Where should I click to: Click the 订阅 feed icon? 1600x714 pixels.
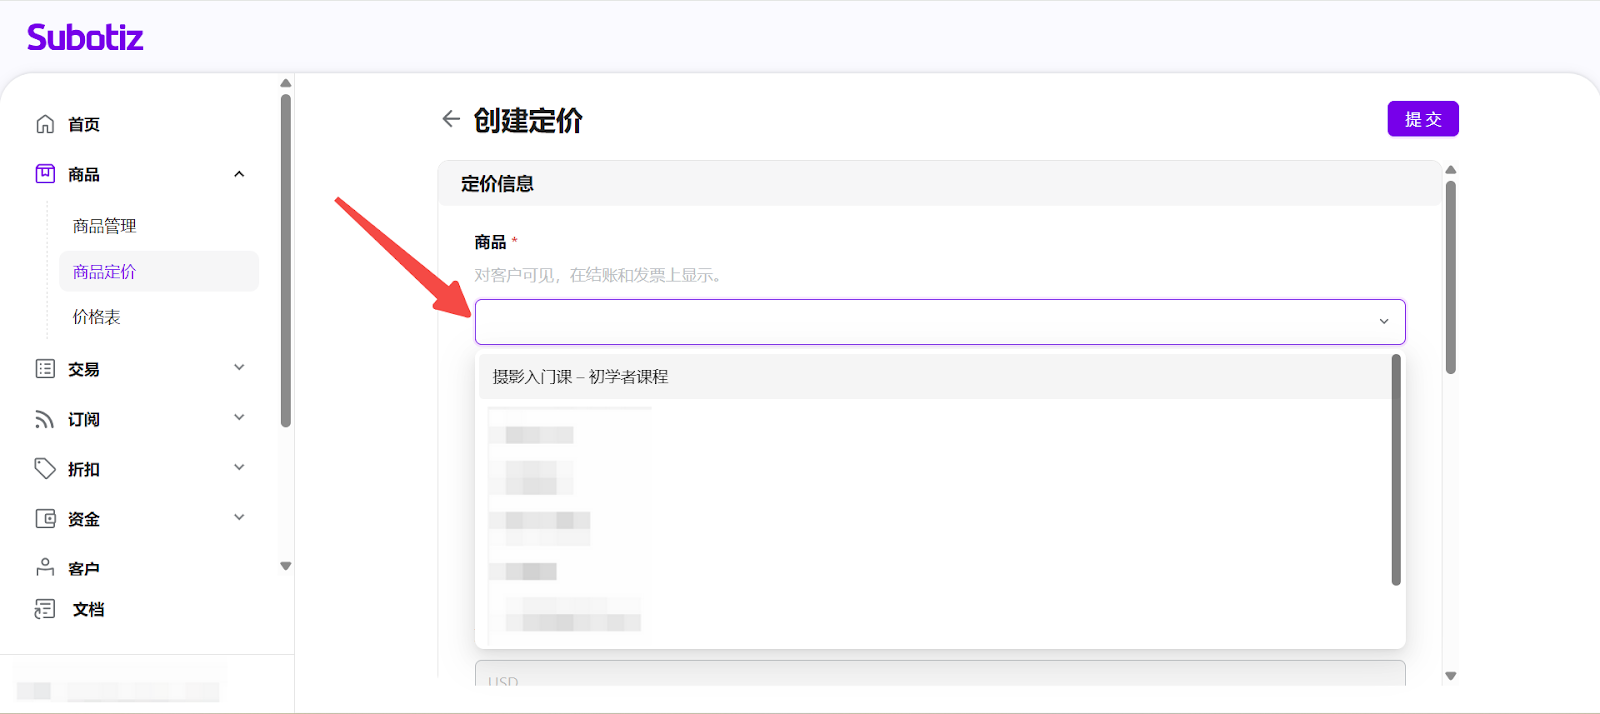45,419
